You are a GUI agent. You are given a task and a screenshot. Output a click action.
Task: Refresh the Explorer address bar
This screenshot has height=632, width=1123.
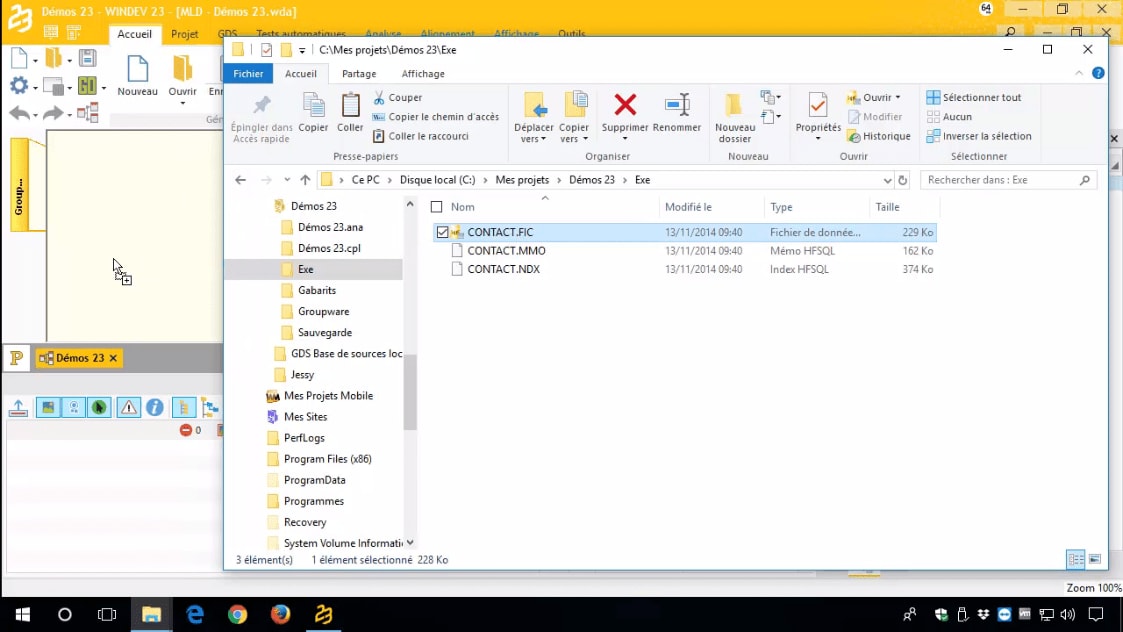pyautogui.click(x=902, y=180)
